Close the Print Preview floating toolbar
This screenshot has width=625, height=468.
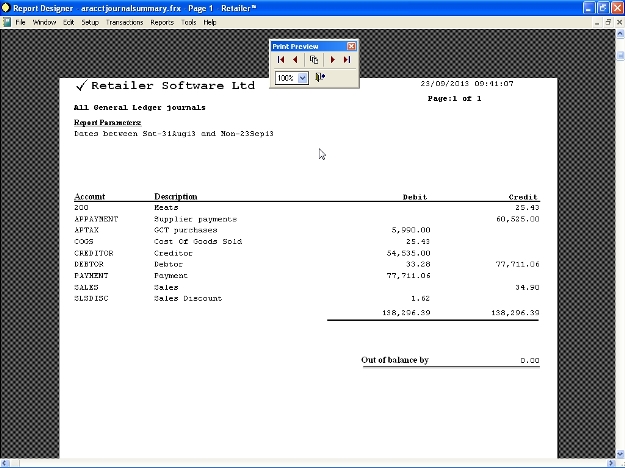tap(351, 46)
